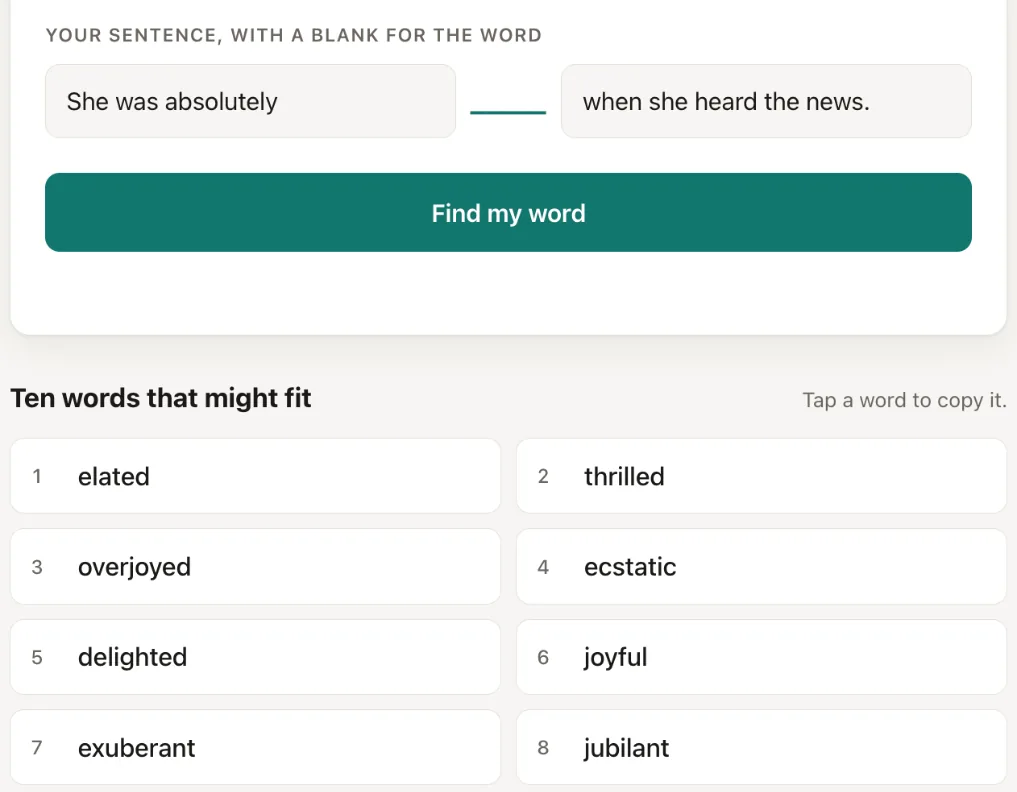The width and height of the screenshot is (1017, 792).
Task: Copy the word 'overjoyed'
Action: coord(256,567)
